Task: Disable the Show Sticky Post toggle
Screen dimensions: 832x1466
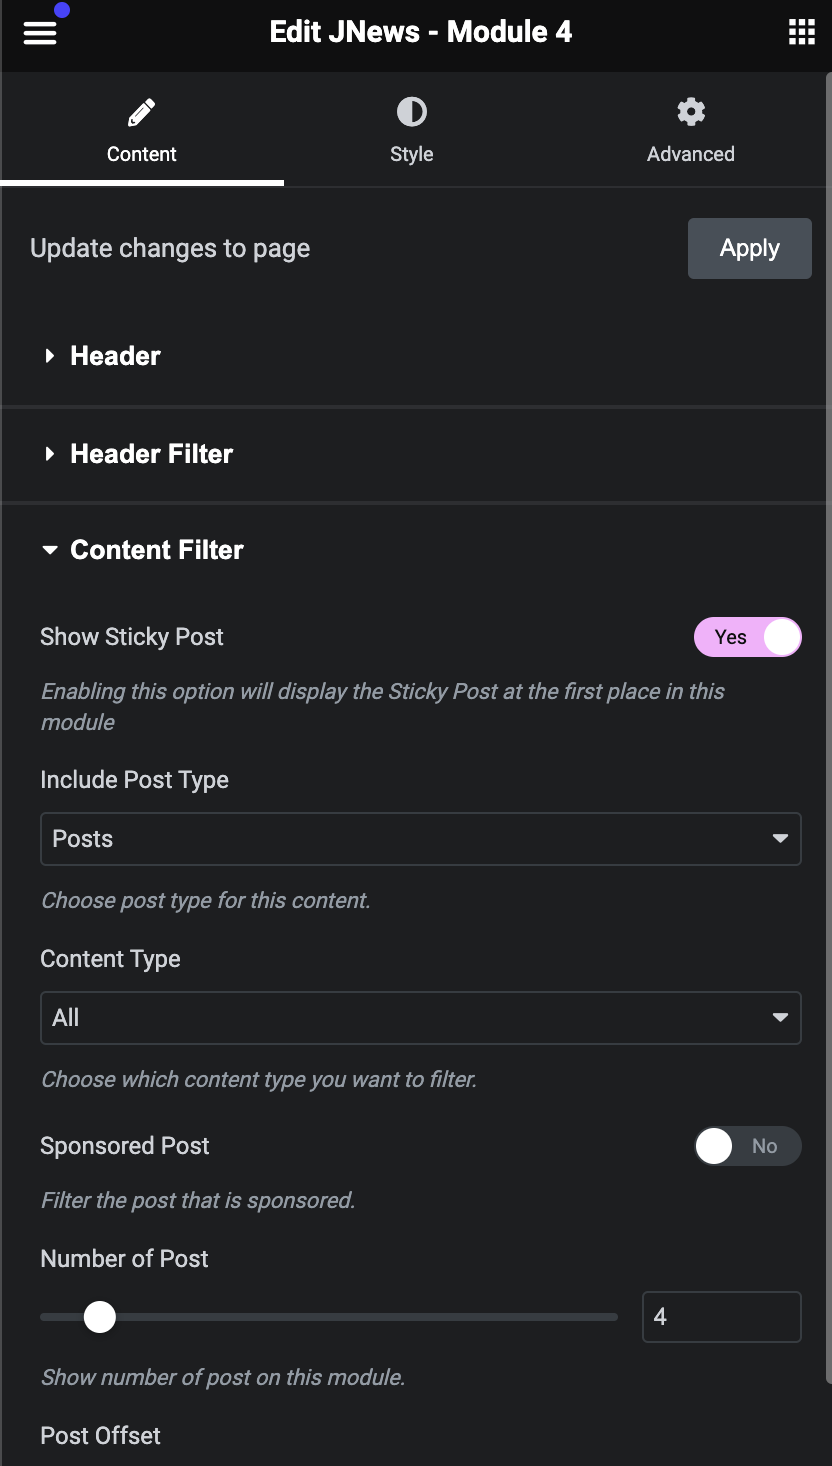Action: 747,637
